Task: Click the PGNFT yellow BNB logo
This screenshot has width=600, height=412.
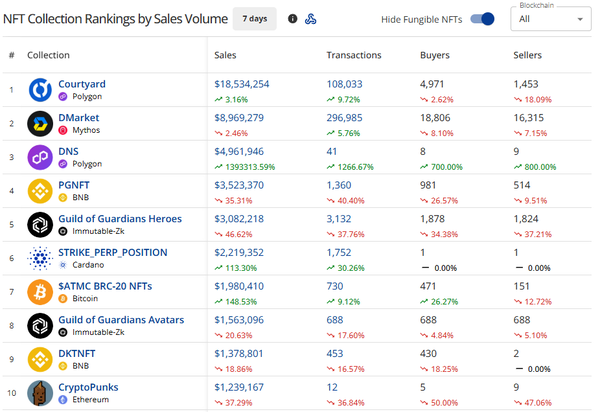Action: [x=40, y=191]
